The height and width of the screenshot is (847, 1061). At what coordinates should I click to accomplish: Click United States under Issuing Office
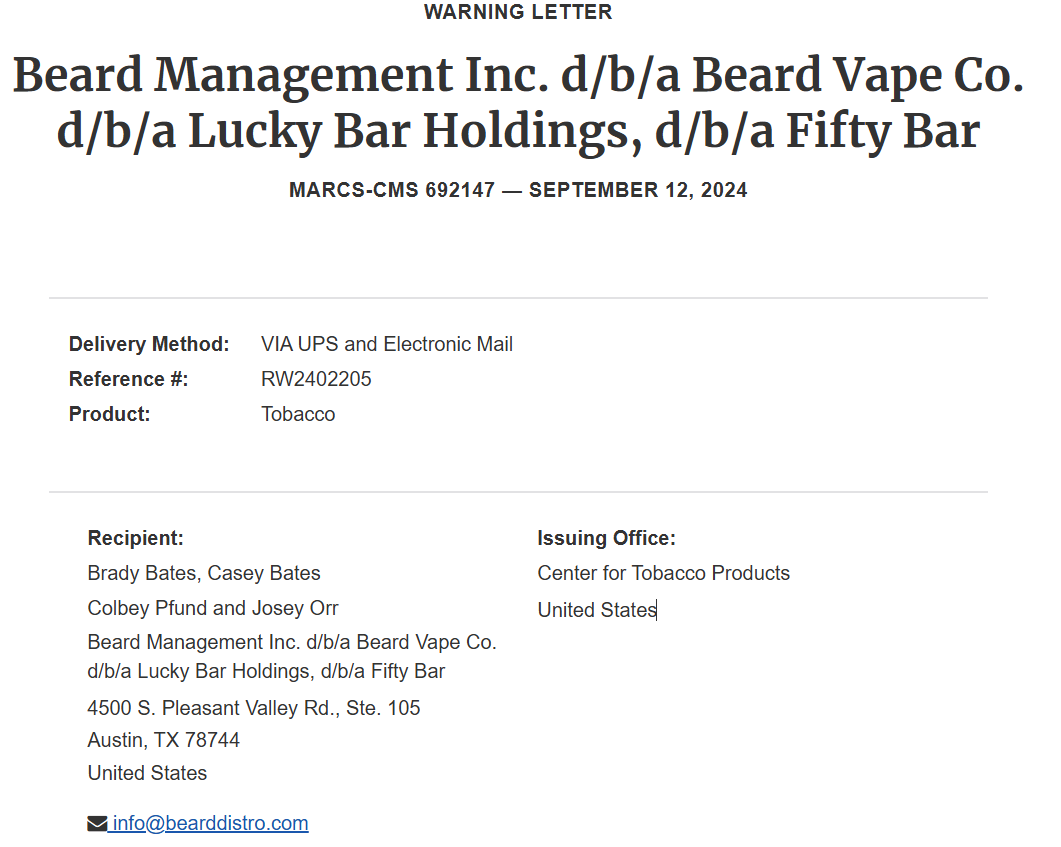(x=597, y=610)
